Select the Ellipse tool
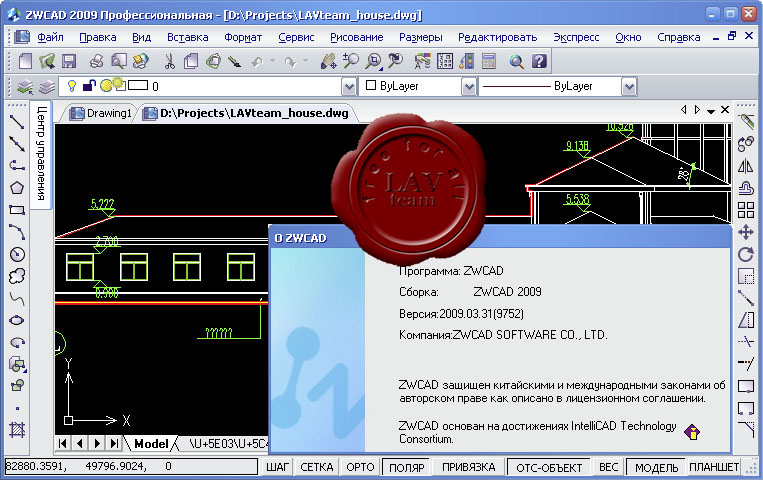Viewport: 763px width, 480px height. click(17, 320)
